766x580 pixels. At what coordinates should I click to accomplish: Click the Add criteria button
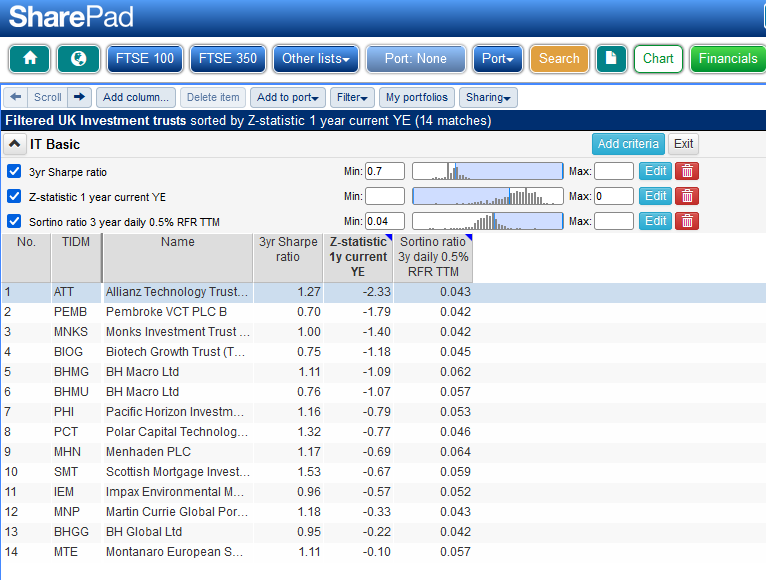(628, 144)
